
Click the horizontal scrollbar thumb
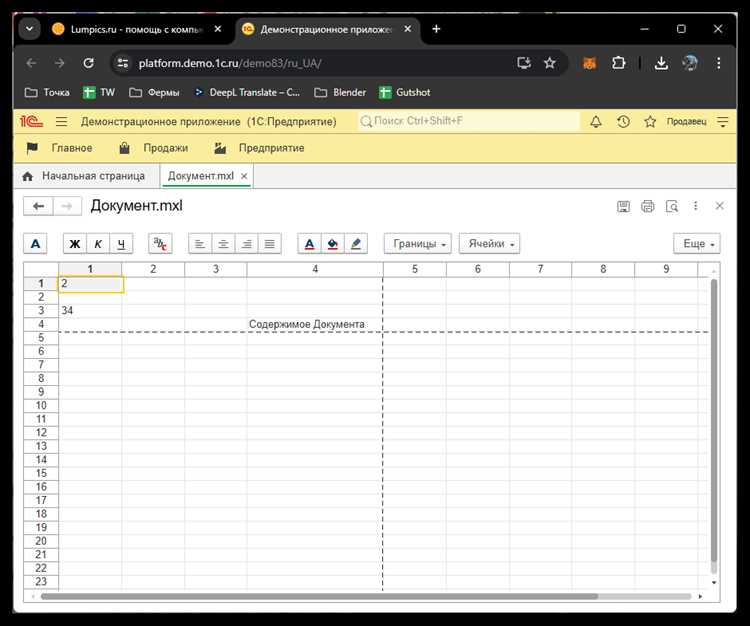(319, 596)
